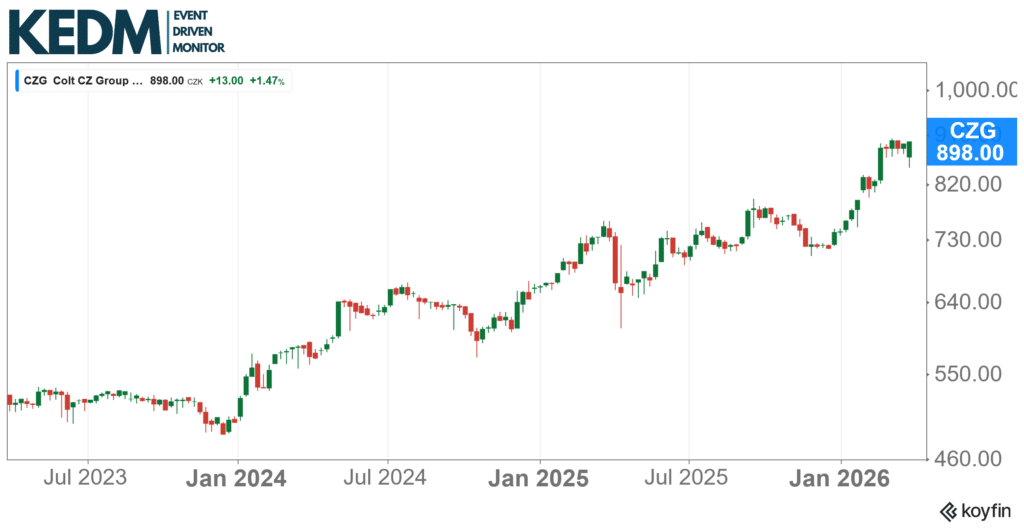Click the Event Driven Monitor text
The height and width of the screenshot is (529, 1024).
click(198, 32)
